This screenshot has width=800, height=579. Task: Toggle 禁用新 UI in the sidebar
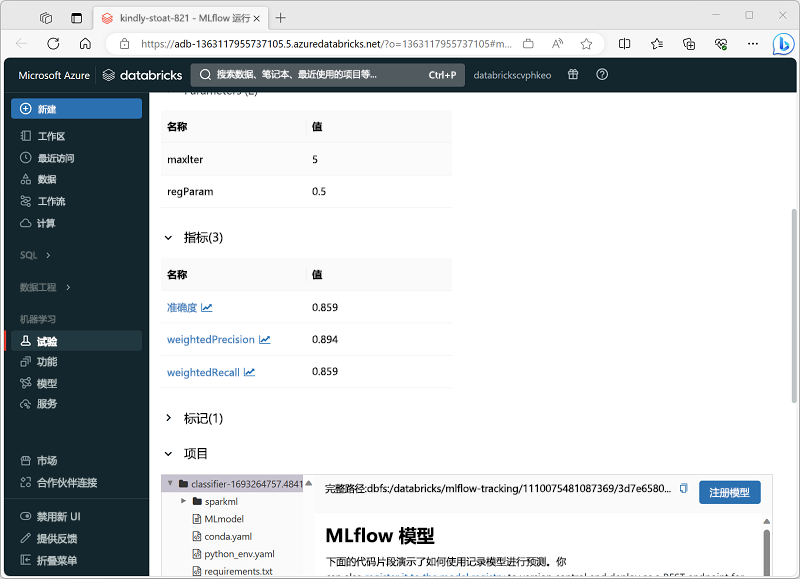point(26,516)
